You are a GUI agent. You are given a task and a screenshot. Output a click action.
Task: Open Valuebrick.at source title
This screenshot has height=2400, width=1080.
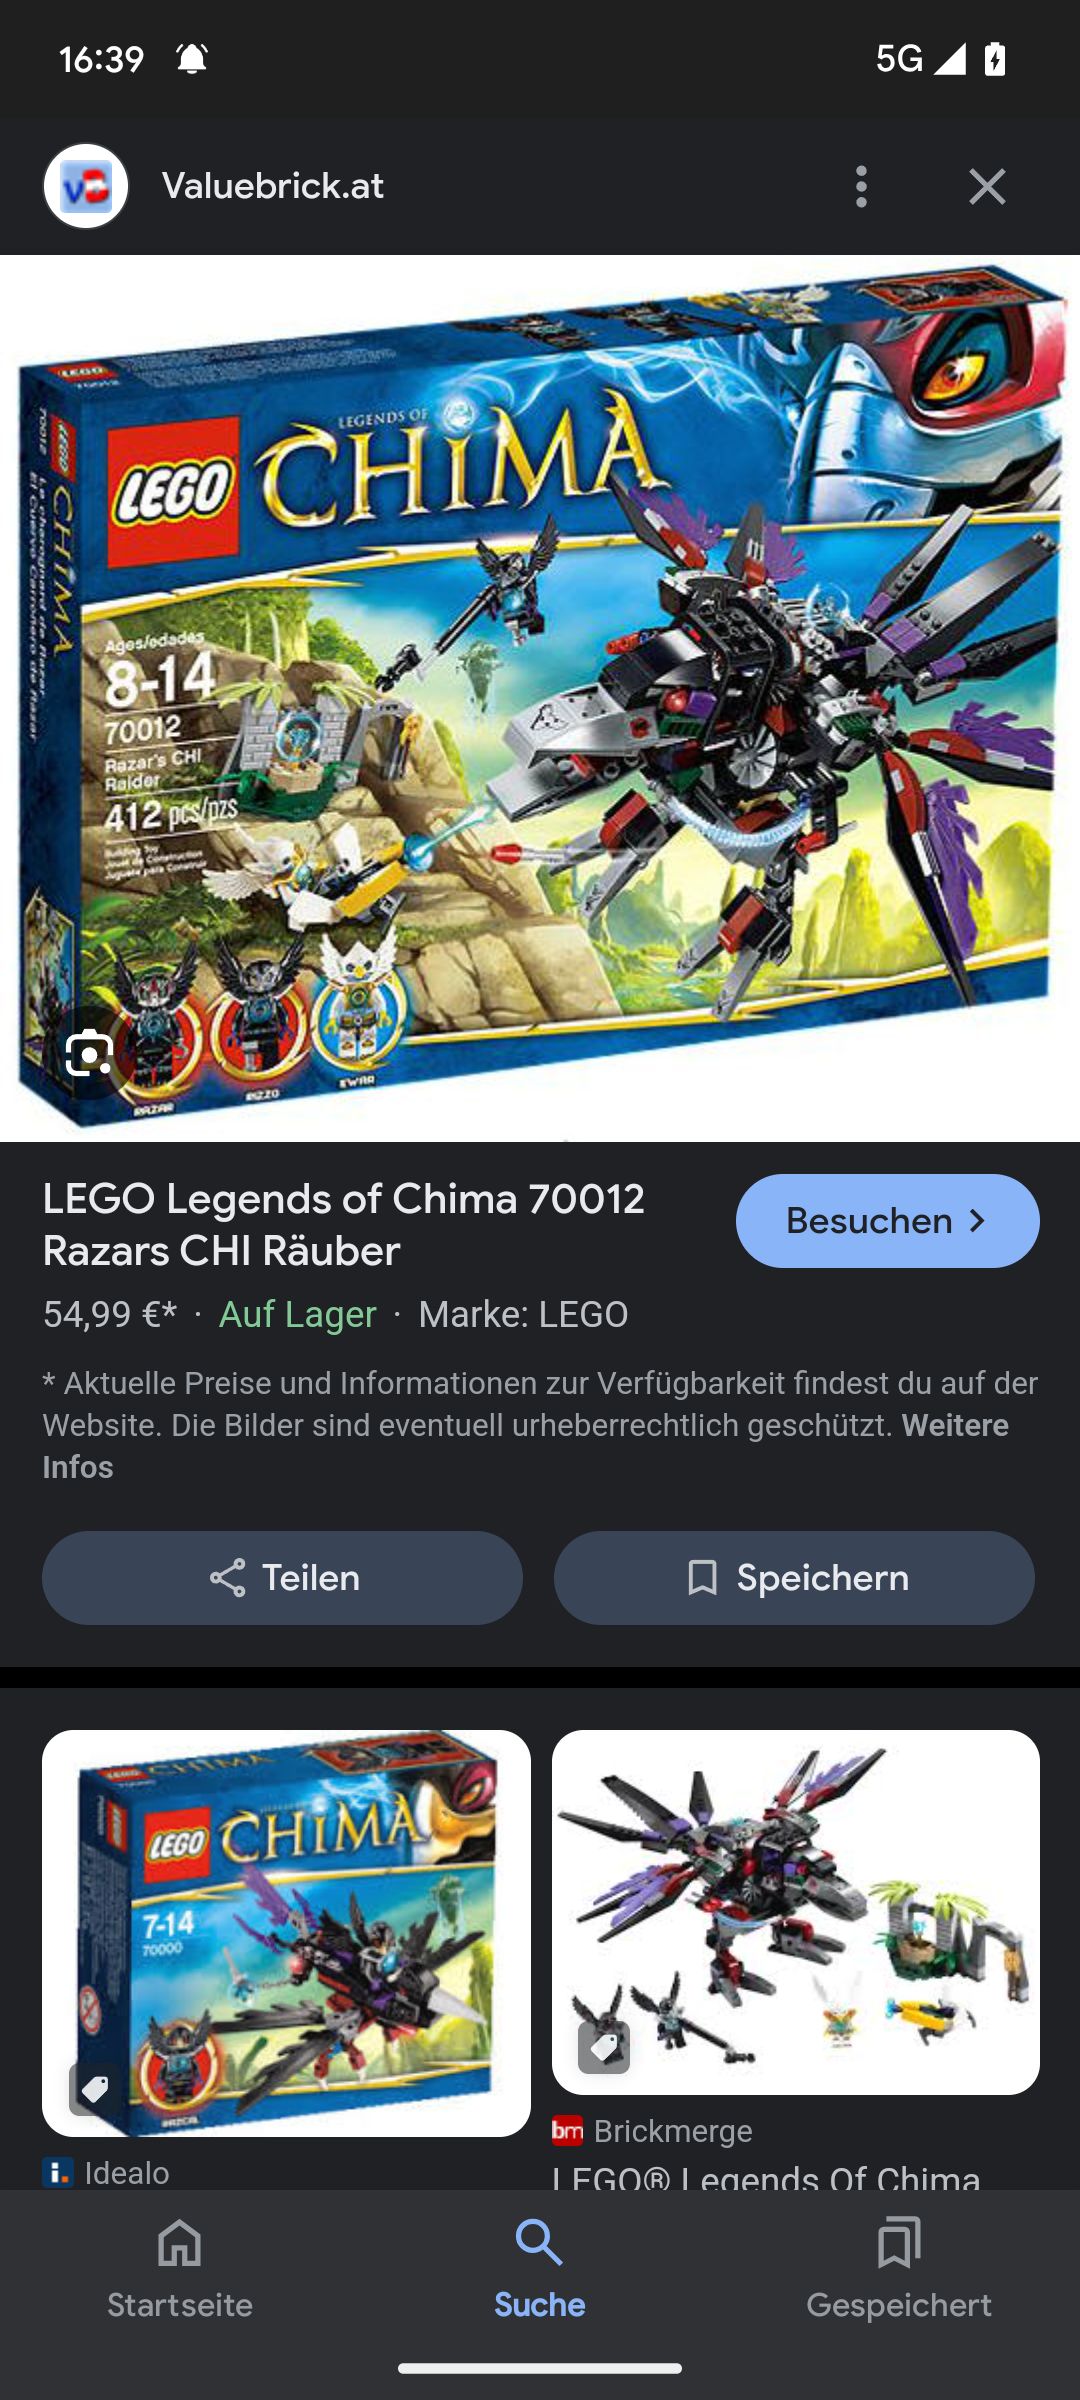click(x=273, y=186)
